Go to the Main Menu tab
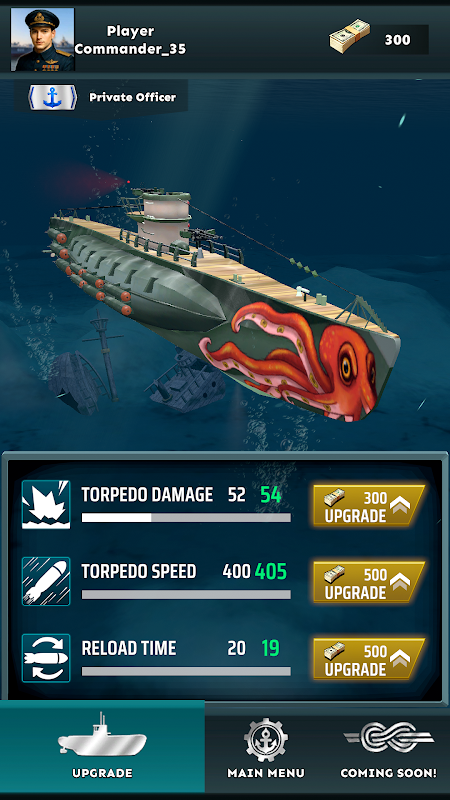Screen dimensions: 450x800 tap(266, 748)
